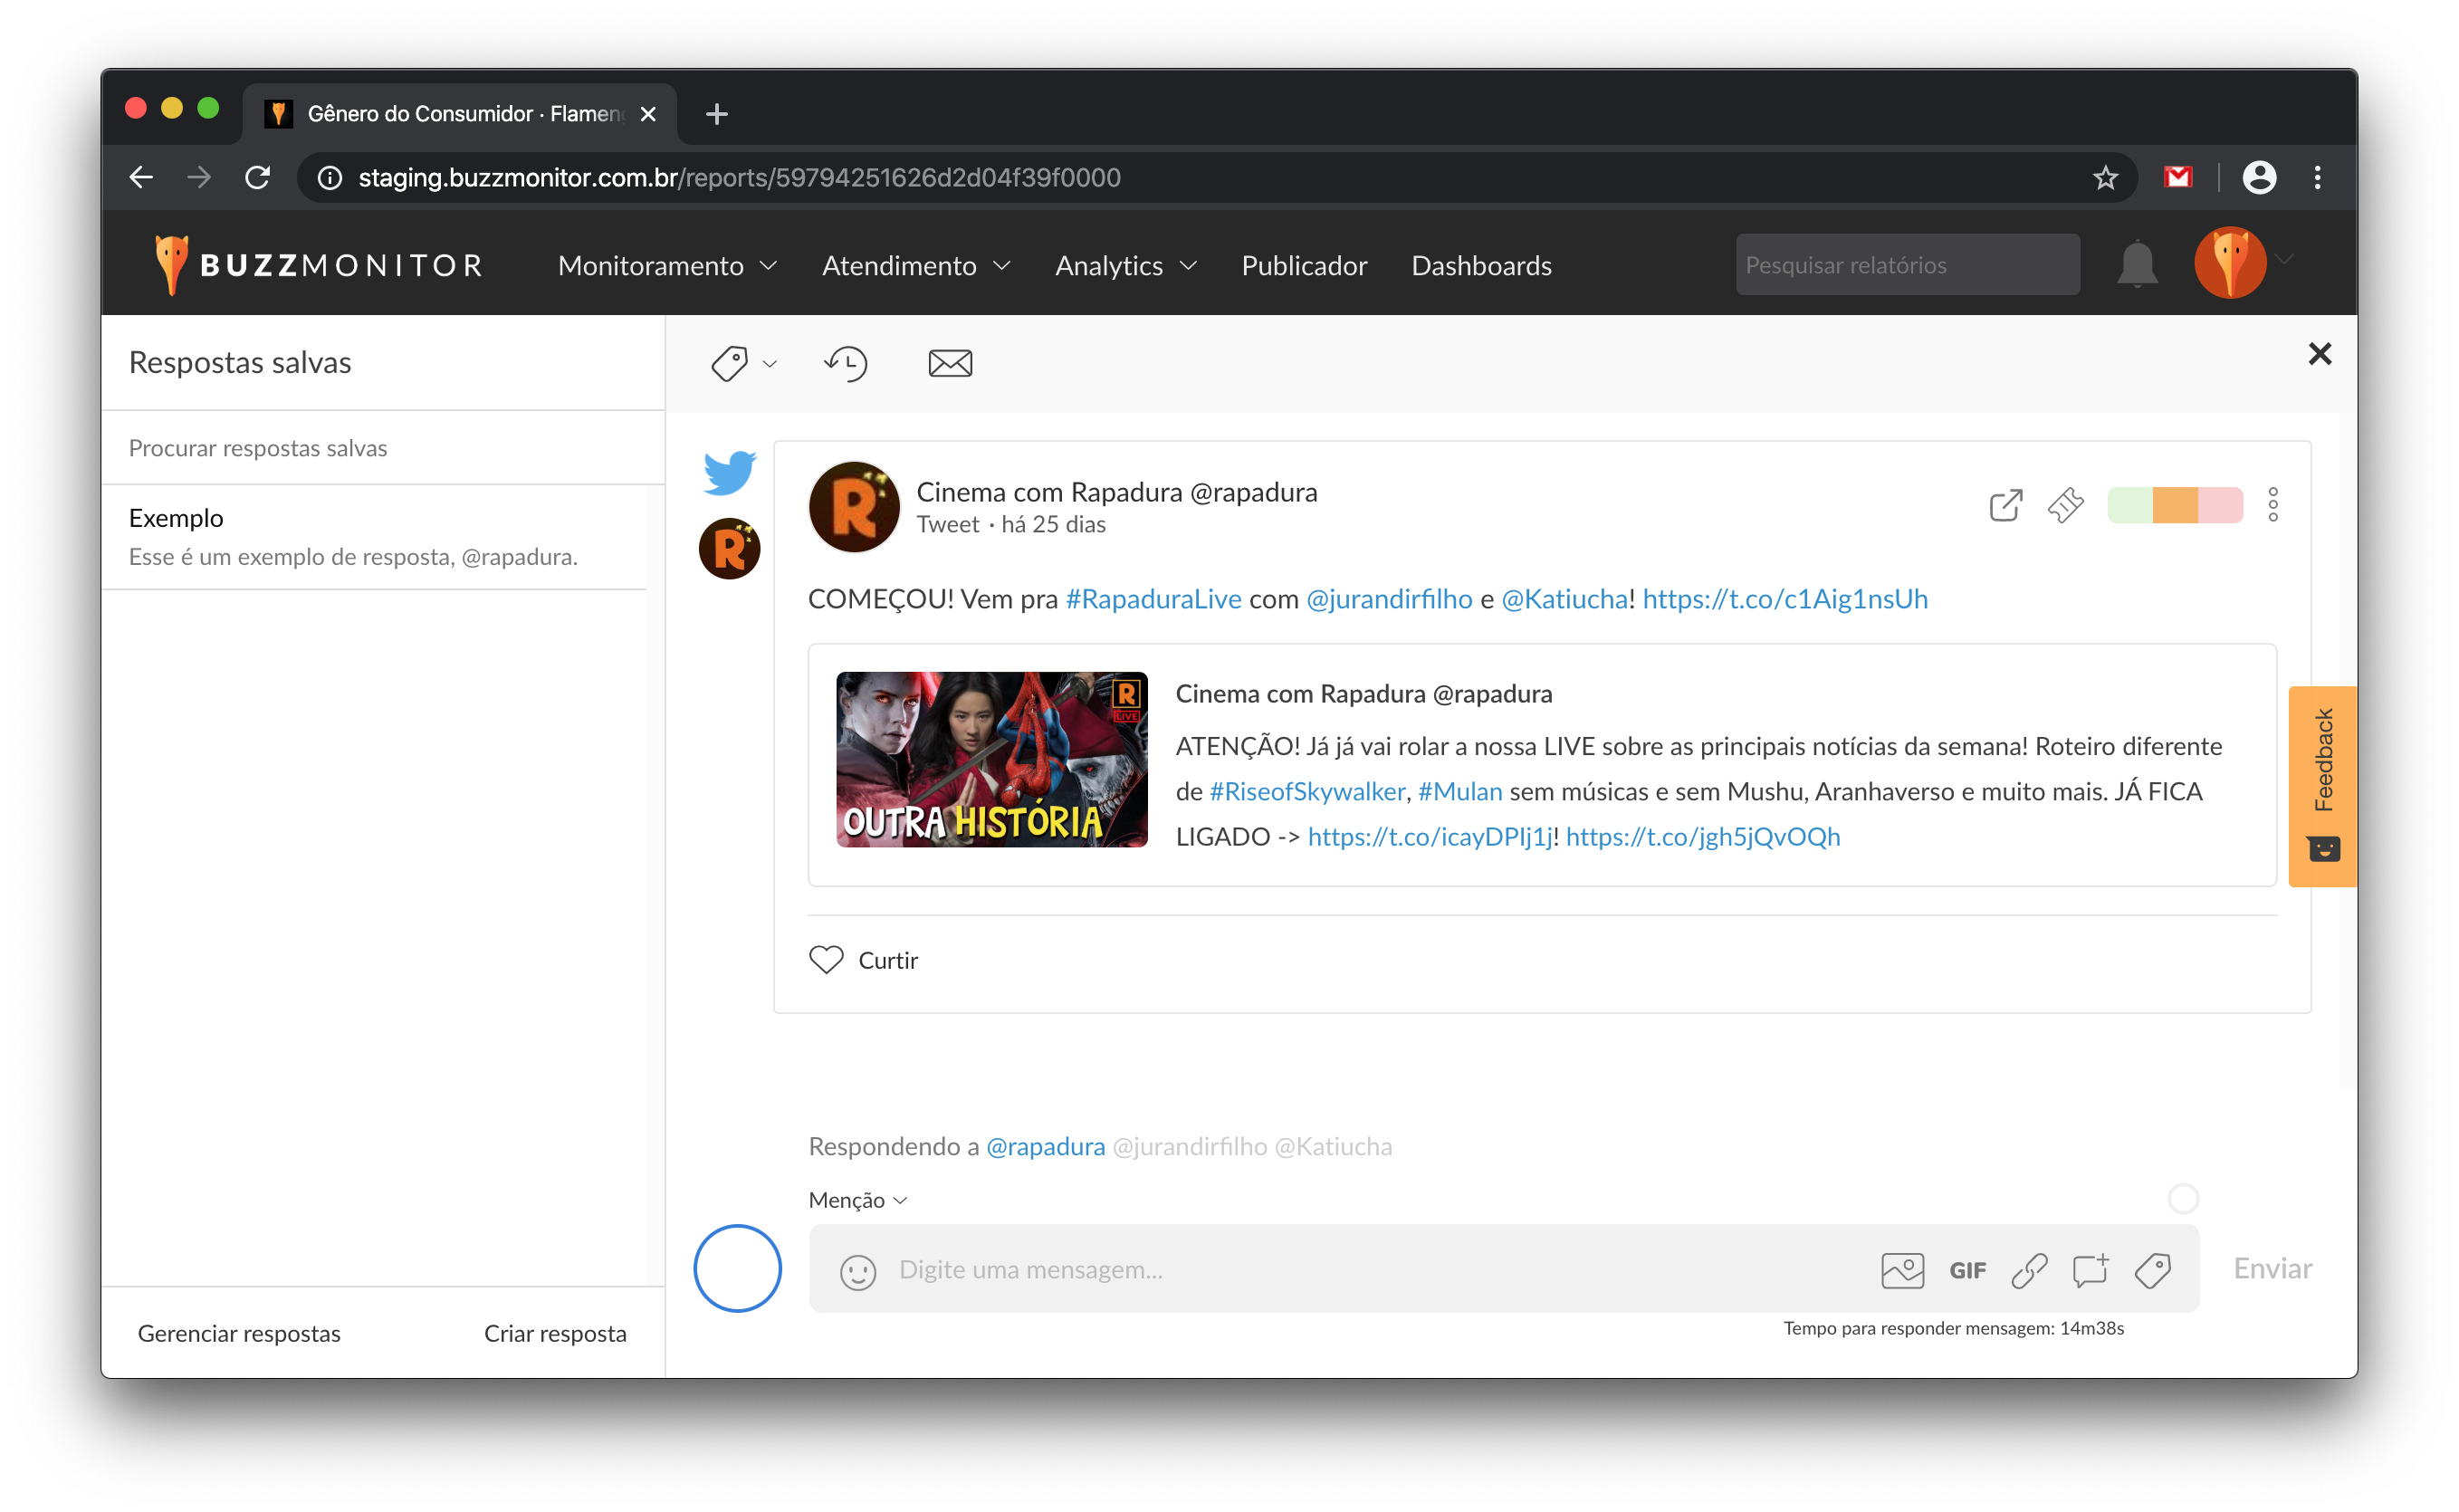
Task: Click the link icon in reply box
Action: tap(2028, 1270)
